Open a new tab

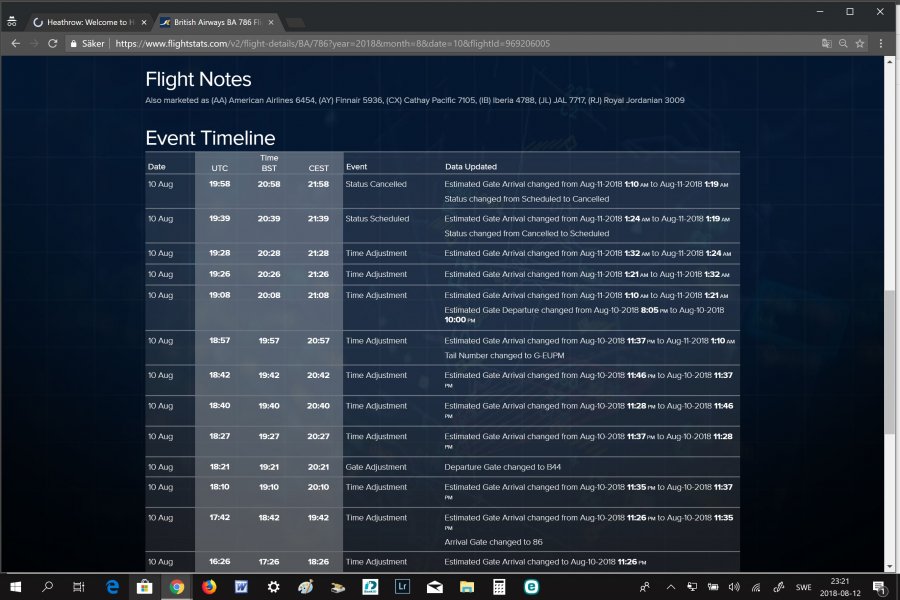point(300,21)
